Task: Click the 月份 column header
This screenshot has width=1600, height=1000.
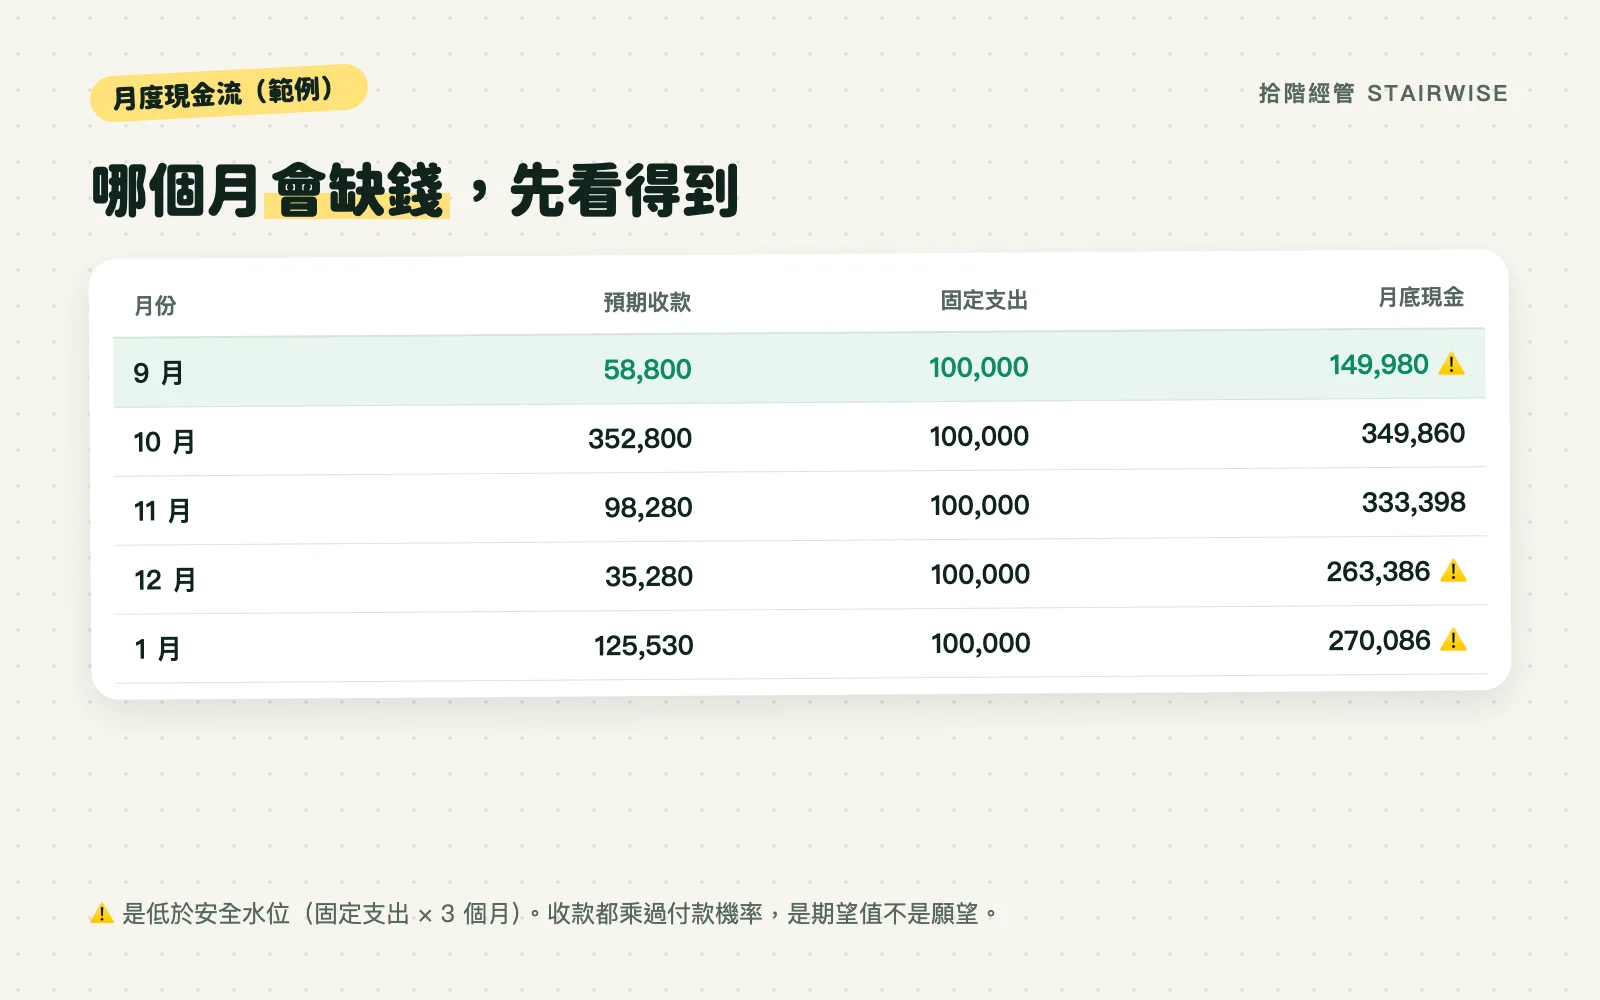Action: pos(155,305)
